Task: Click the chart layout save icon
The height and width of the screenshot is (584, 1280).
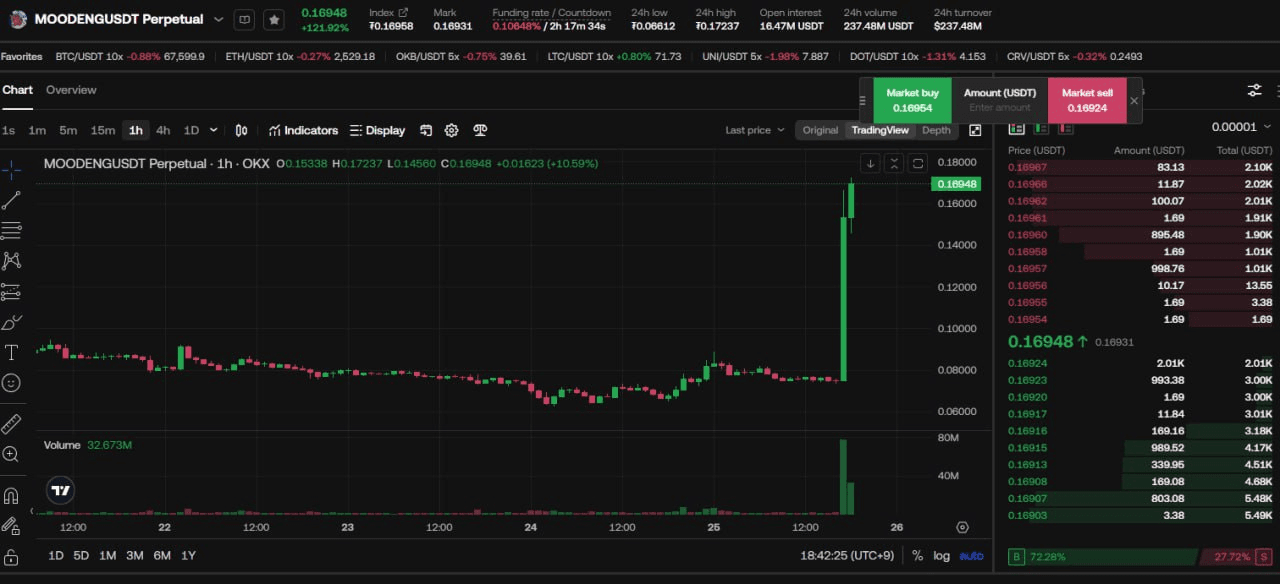Action: [425, 130]
